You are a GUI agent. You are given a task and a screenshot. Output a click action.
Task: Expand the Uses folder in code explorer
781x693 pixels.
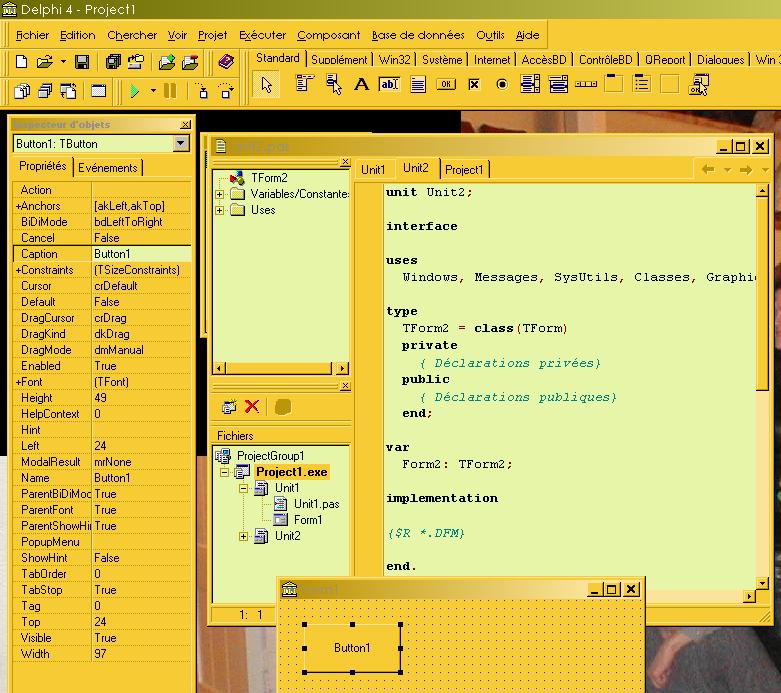(219, 210)
